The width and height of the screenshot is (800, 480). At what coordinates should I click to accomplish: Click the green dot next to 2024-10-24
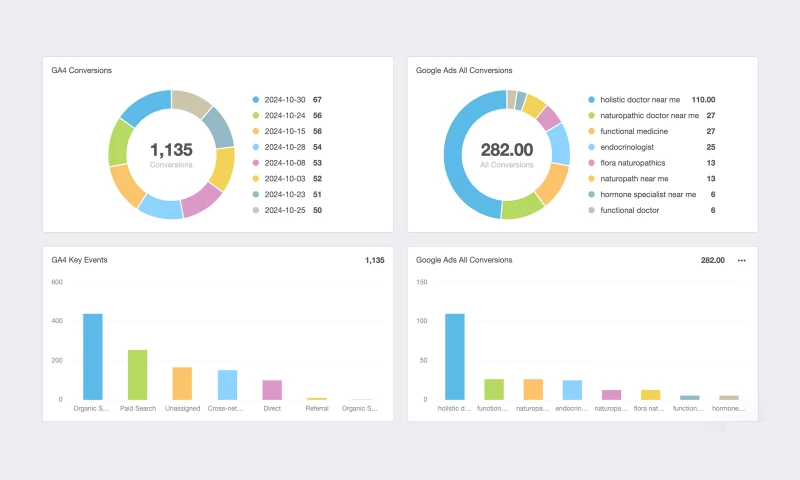click(256, 116)
